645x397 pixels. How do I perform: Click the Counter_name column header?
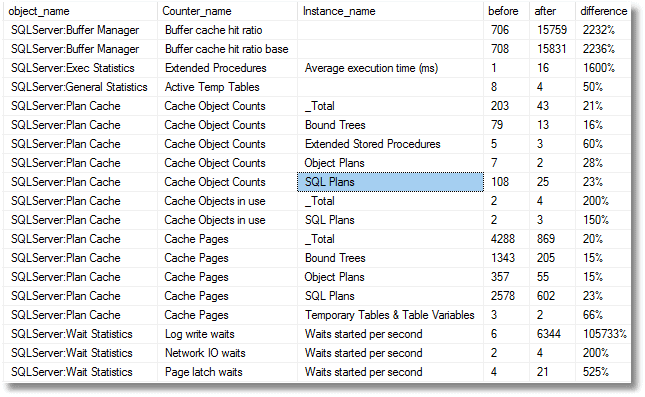[227, 11]
